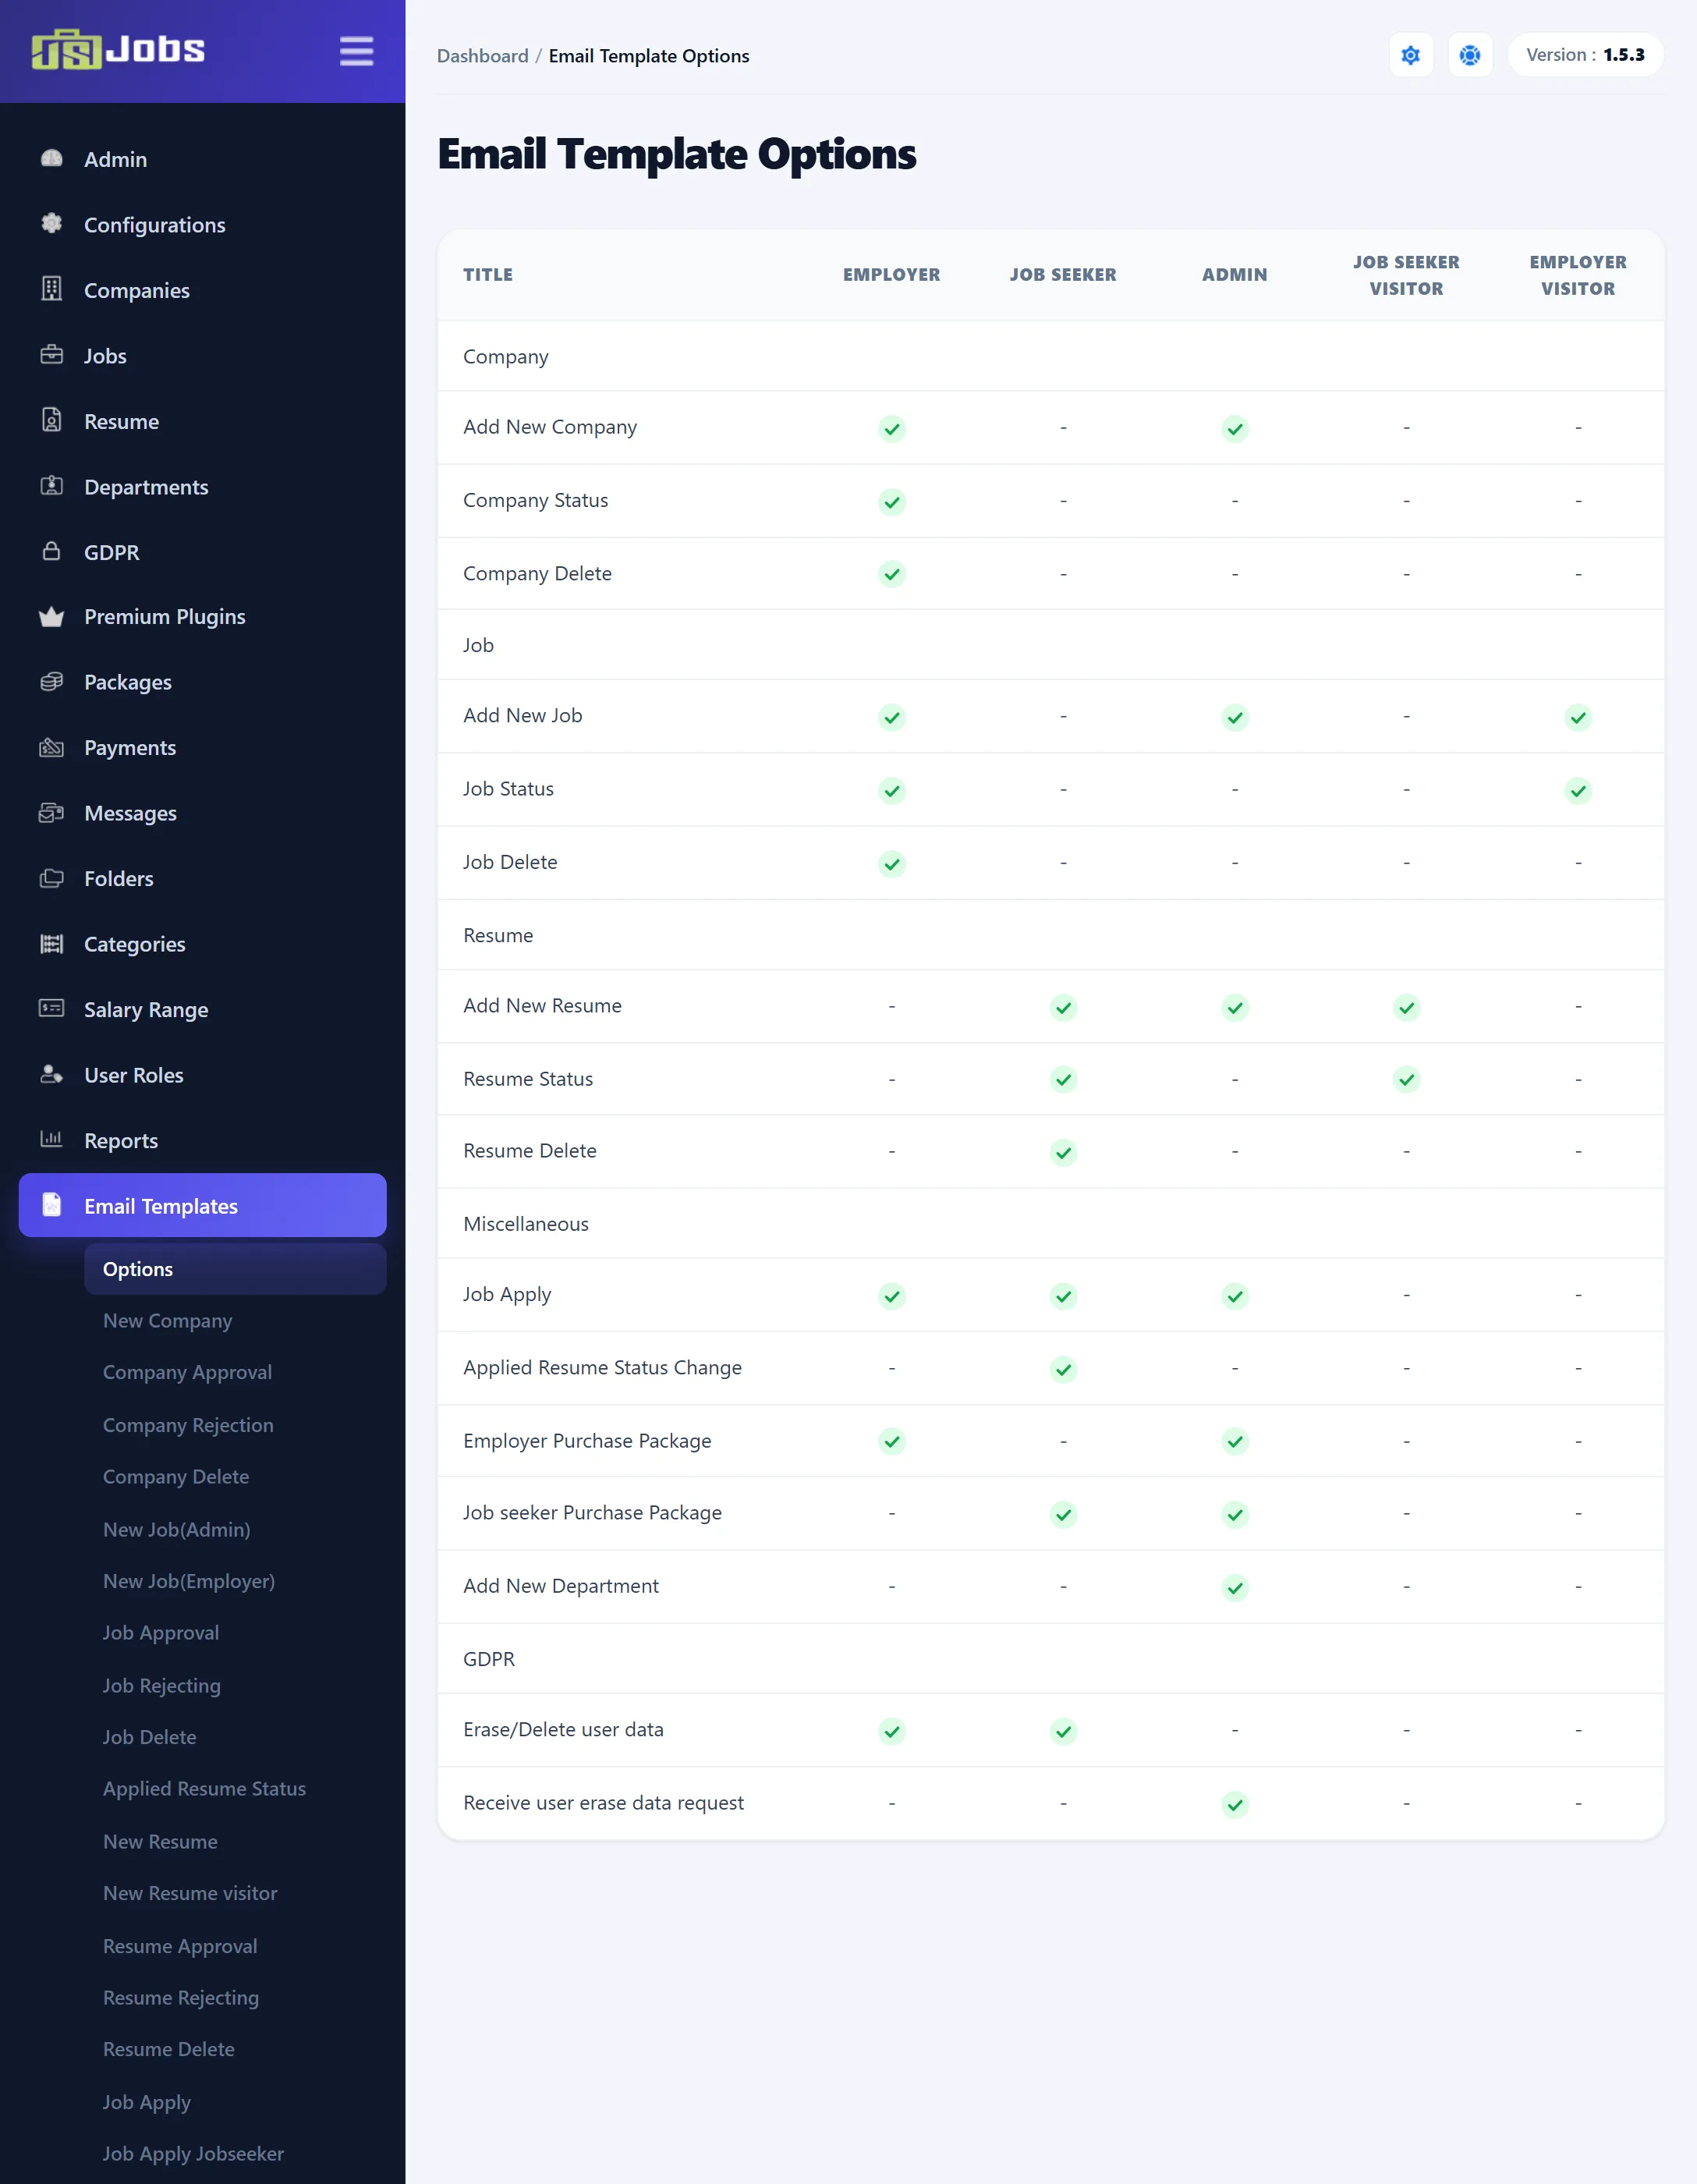Click the Version 1.5.3 badge
Image resolution: width=1697 pixels, height=2184 pixels.
[x=1585, y=55]
